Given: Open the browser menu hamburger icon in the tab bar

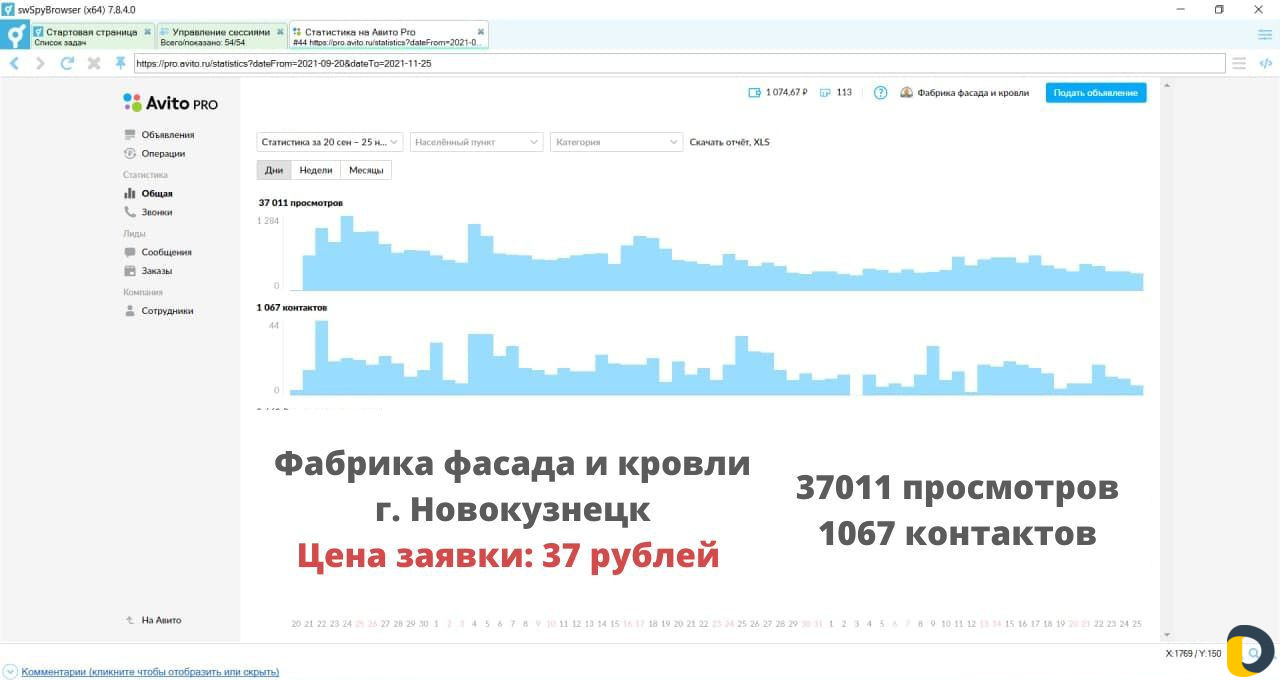Looking at the screenshot, I should click(x=1265, y=35).
